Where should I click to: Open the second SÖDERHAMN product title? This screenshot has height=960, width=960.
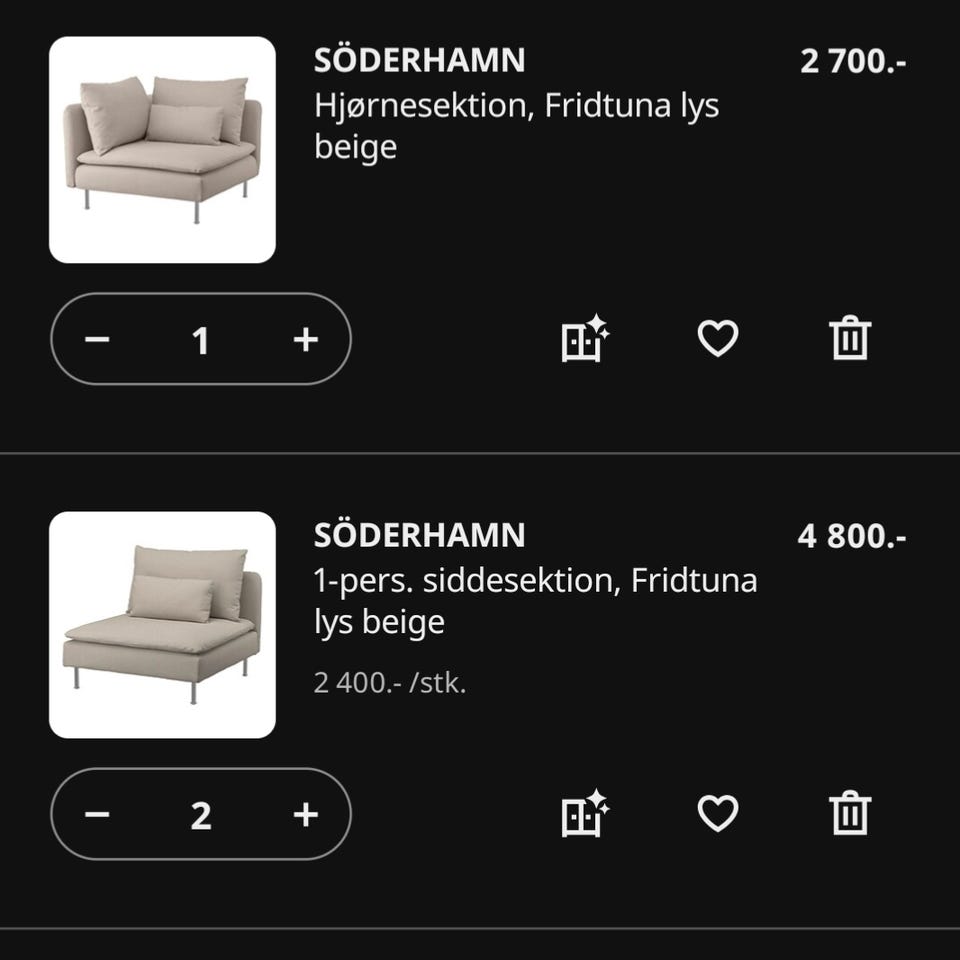point(419,535)
